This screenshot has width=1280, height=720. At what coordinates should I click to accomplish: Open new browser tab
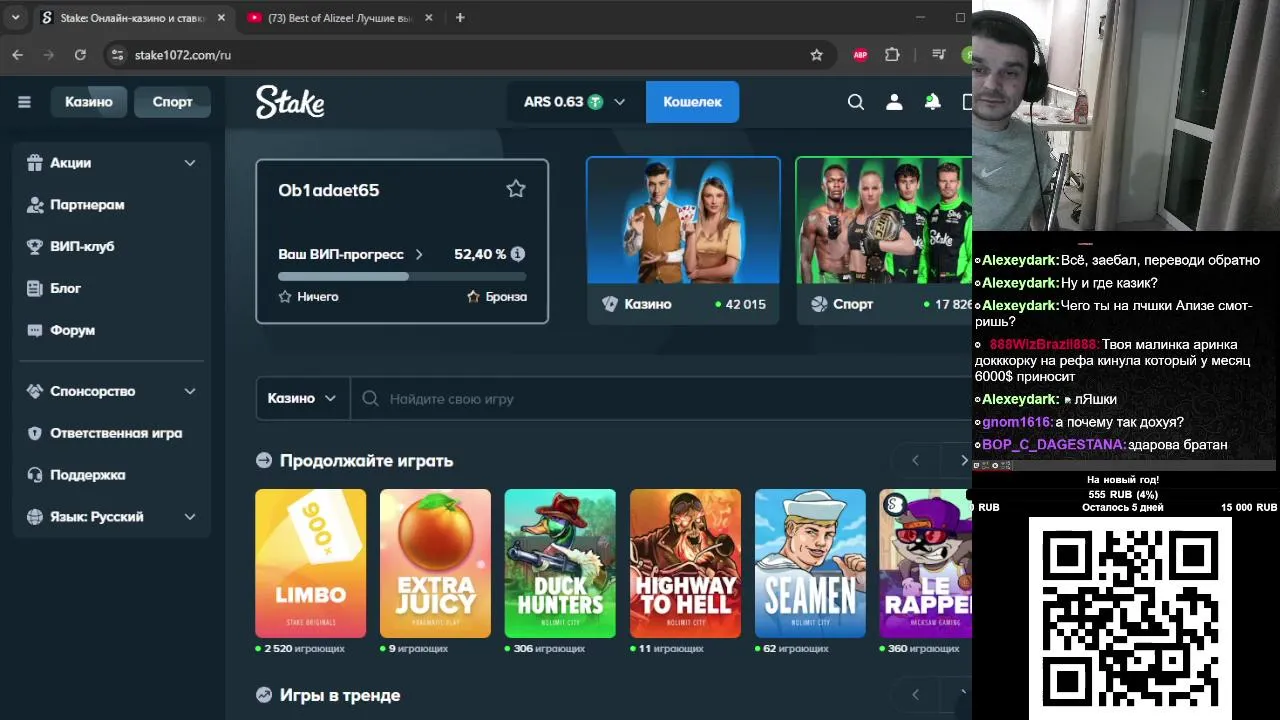[460, 18]
